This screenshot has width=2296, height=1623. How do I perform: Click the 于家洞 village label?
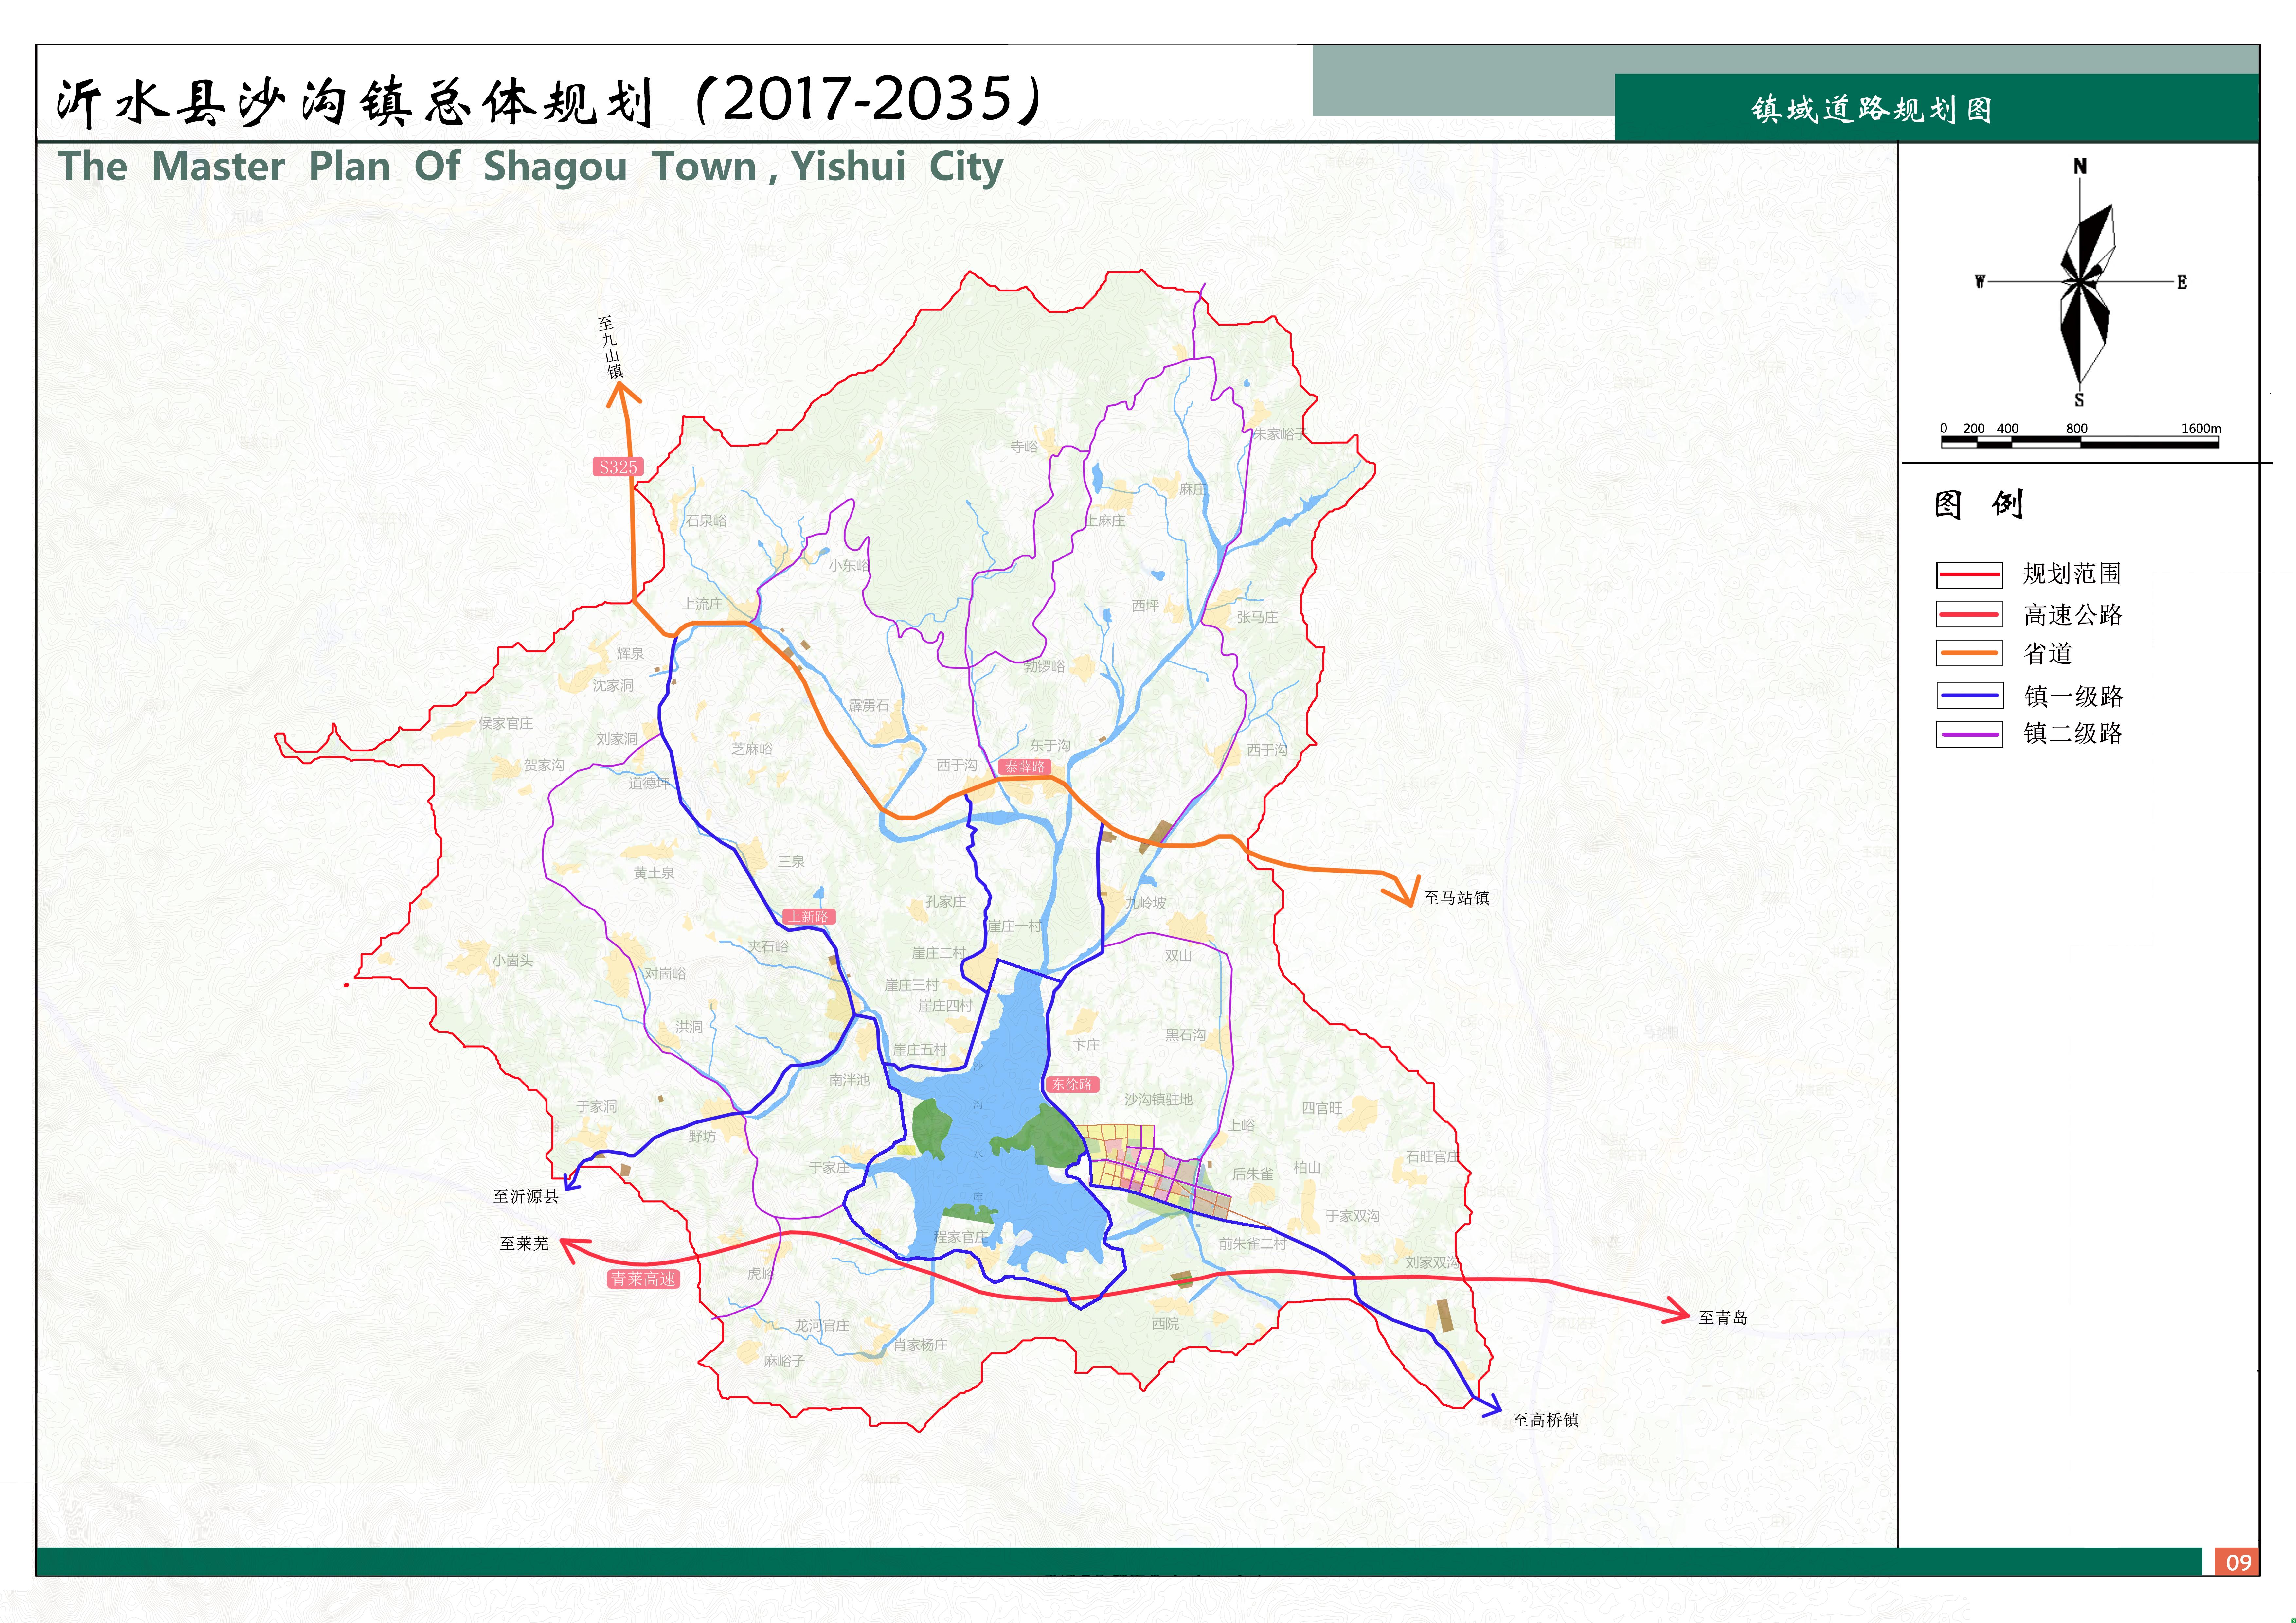(596, 1106)
